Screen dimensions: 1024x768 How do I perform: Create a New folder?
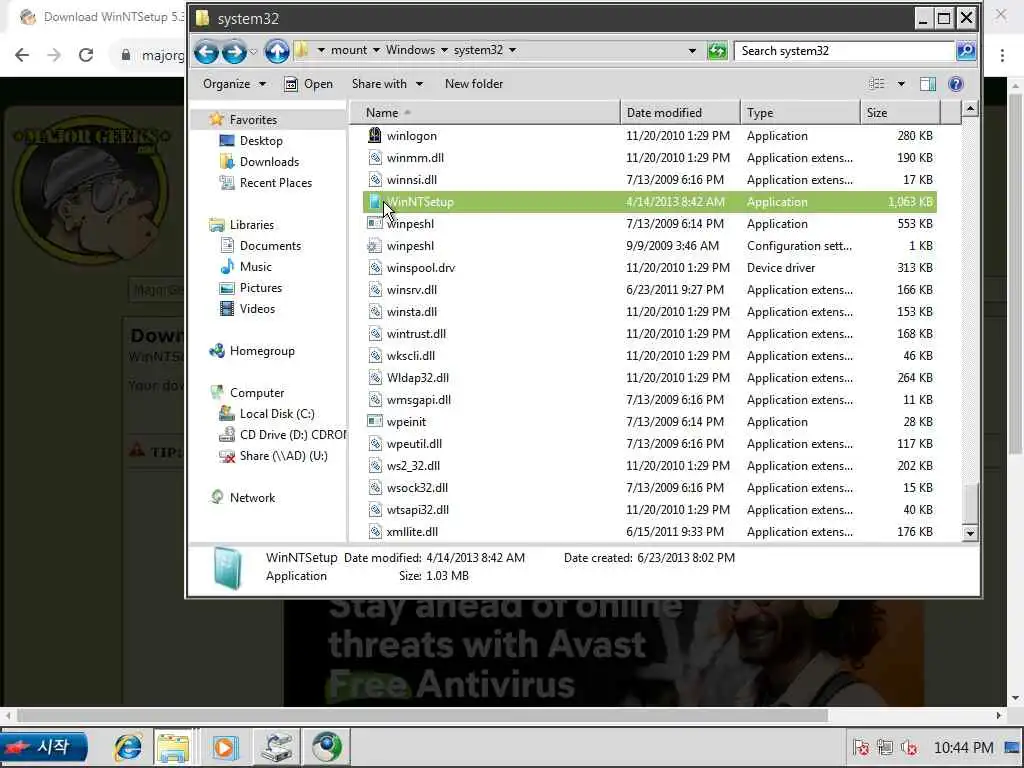(474, 84)
